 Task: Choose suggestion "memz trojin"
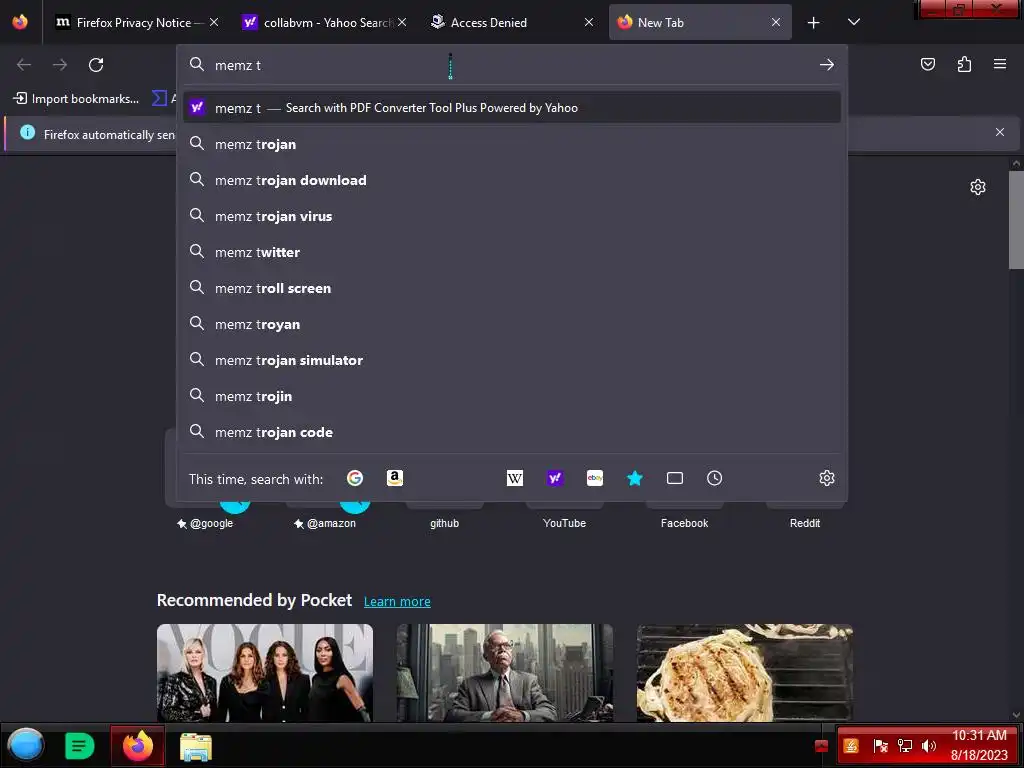[x=512, y=396]
